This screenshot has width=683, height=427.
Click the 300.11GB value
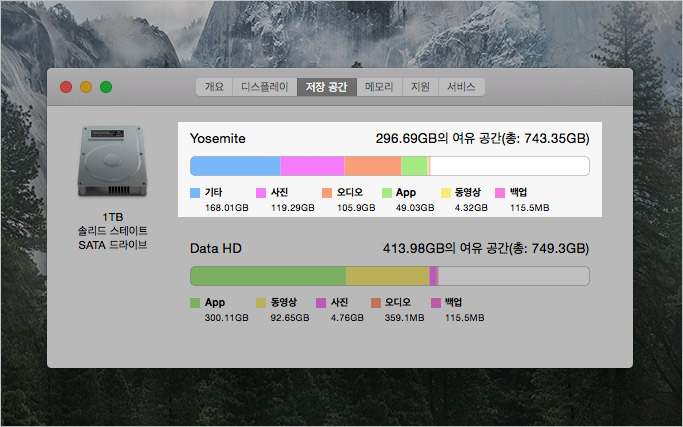(x=227, y=318)
